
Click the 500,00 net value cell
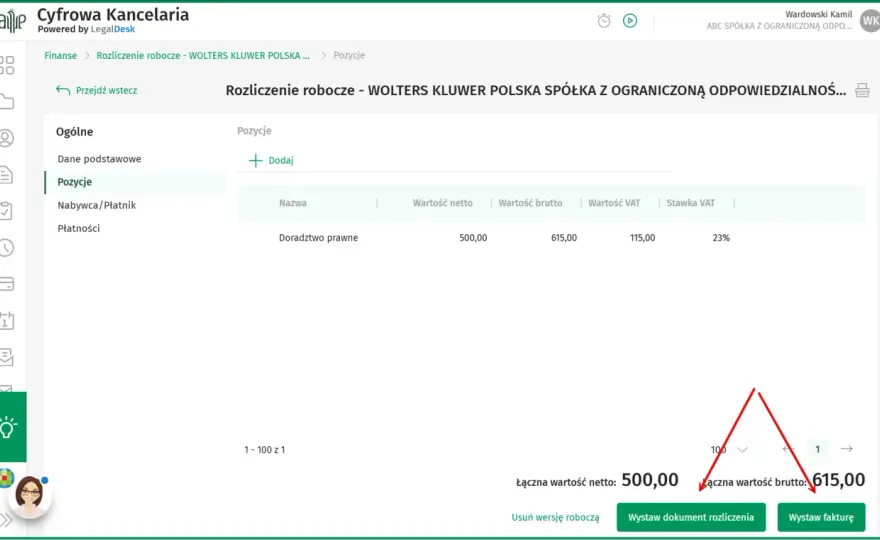[x=473, y=238]
